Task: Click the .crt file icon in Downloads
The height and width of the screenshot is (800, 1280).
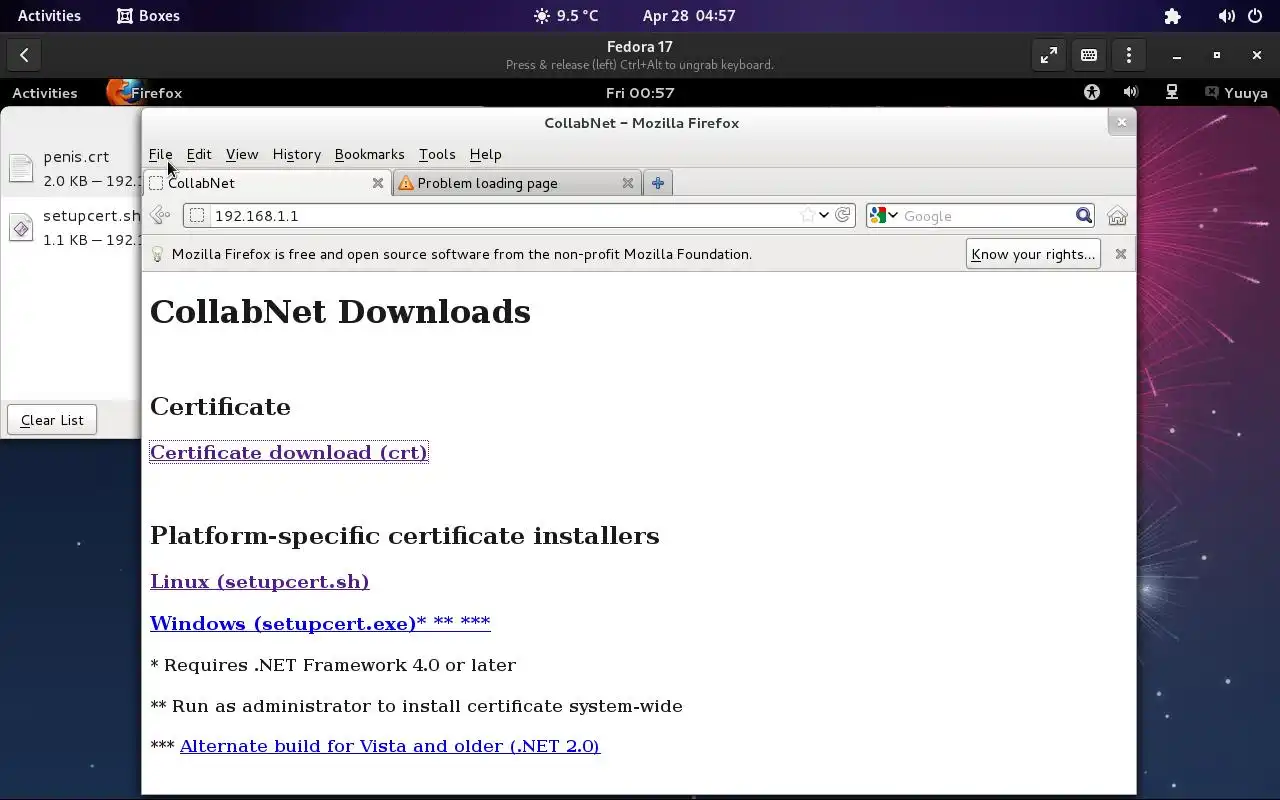Action: click(x=21, y=168)
